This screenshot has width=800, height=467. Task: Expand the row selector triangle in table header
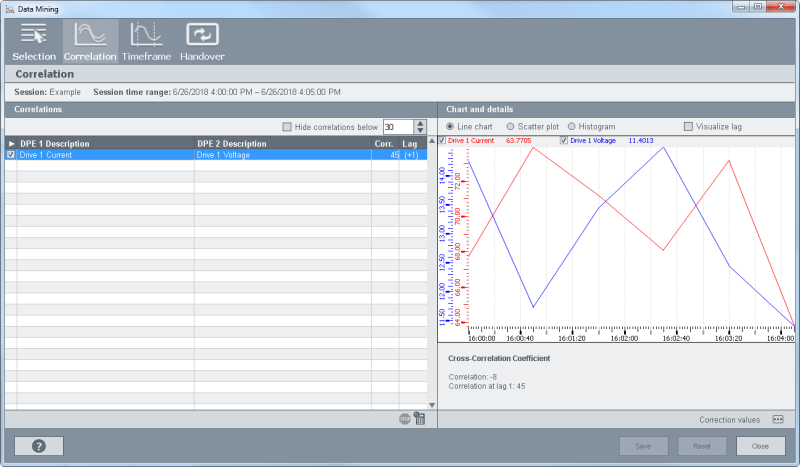point(11,144)
